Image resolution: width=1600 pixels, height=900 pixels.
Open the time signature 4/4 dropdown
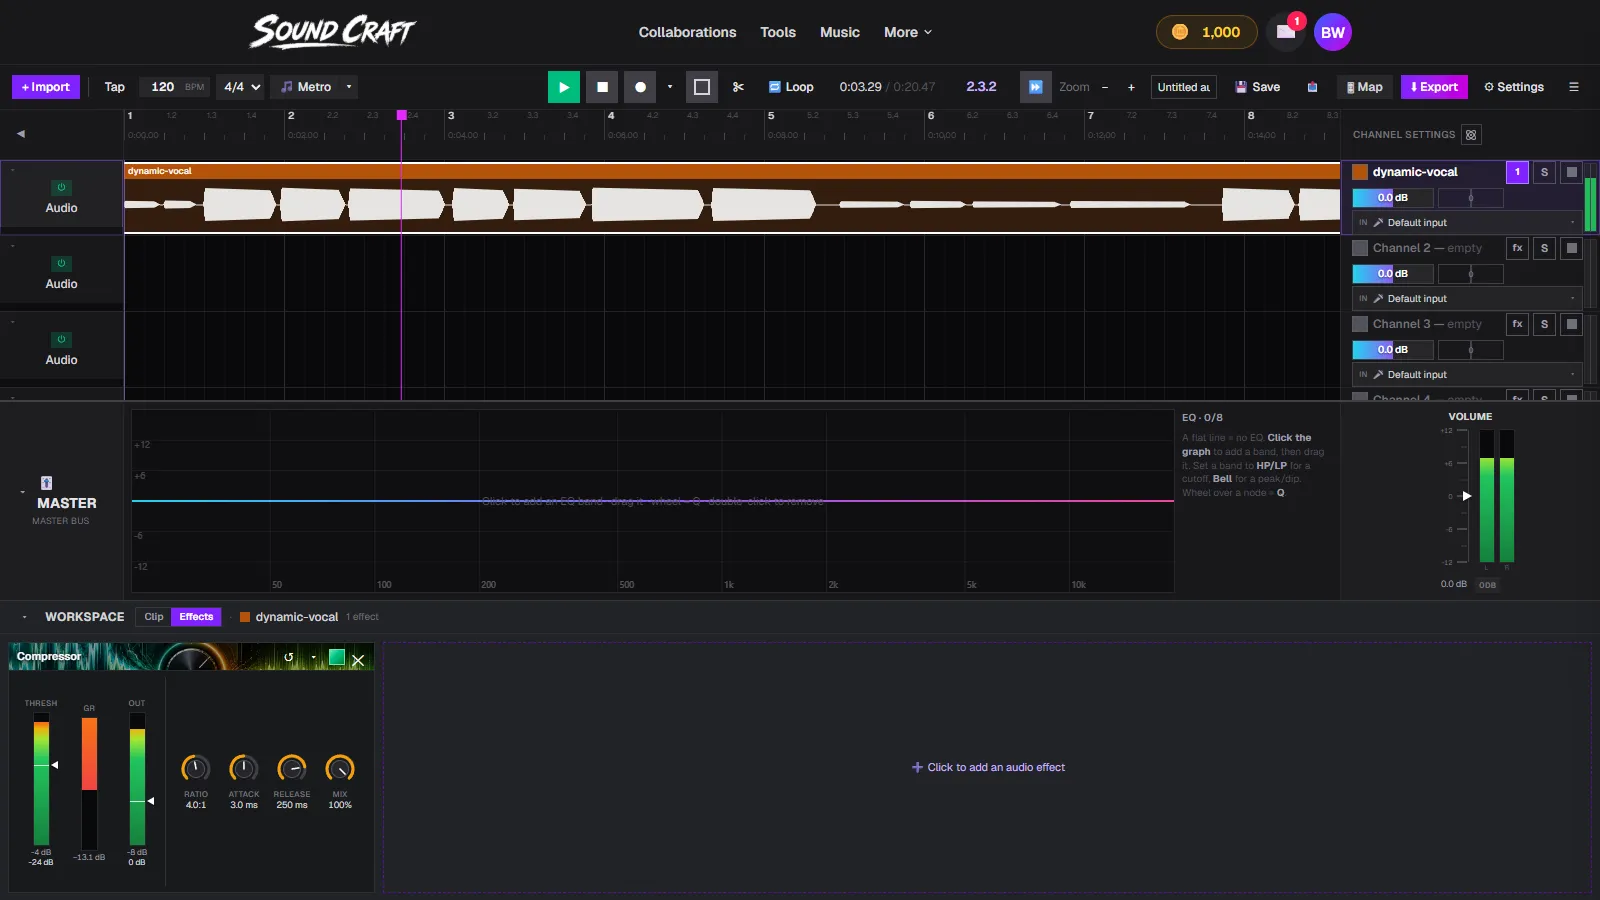pos(242,87)
